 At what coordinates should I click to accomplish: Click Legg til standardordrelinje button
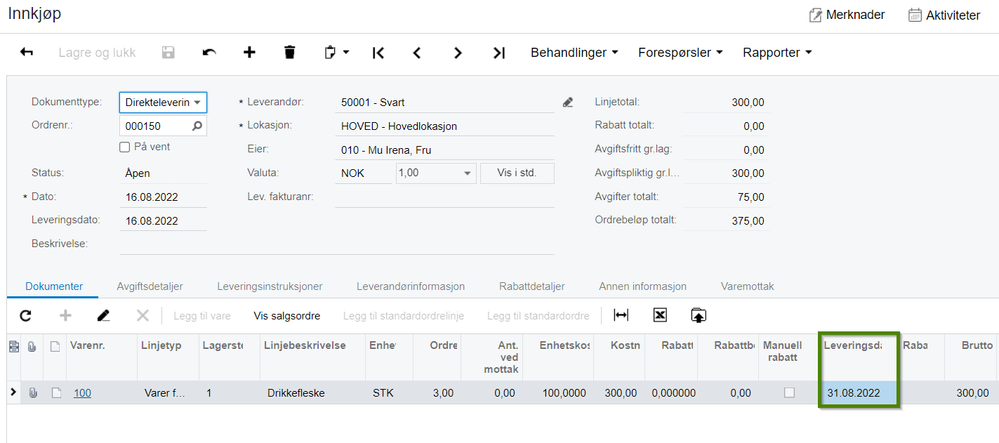pyautogui.click(x=403, y=316)
